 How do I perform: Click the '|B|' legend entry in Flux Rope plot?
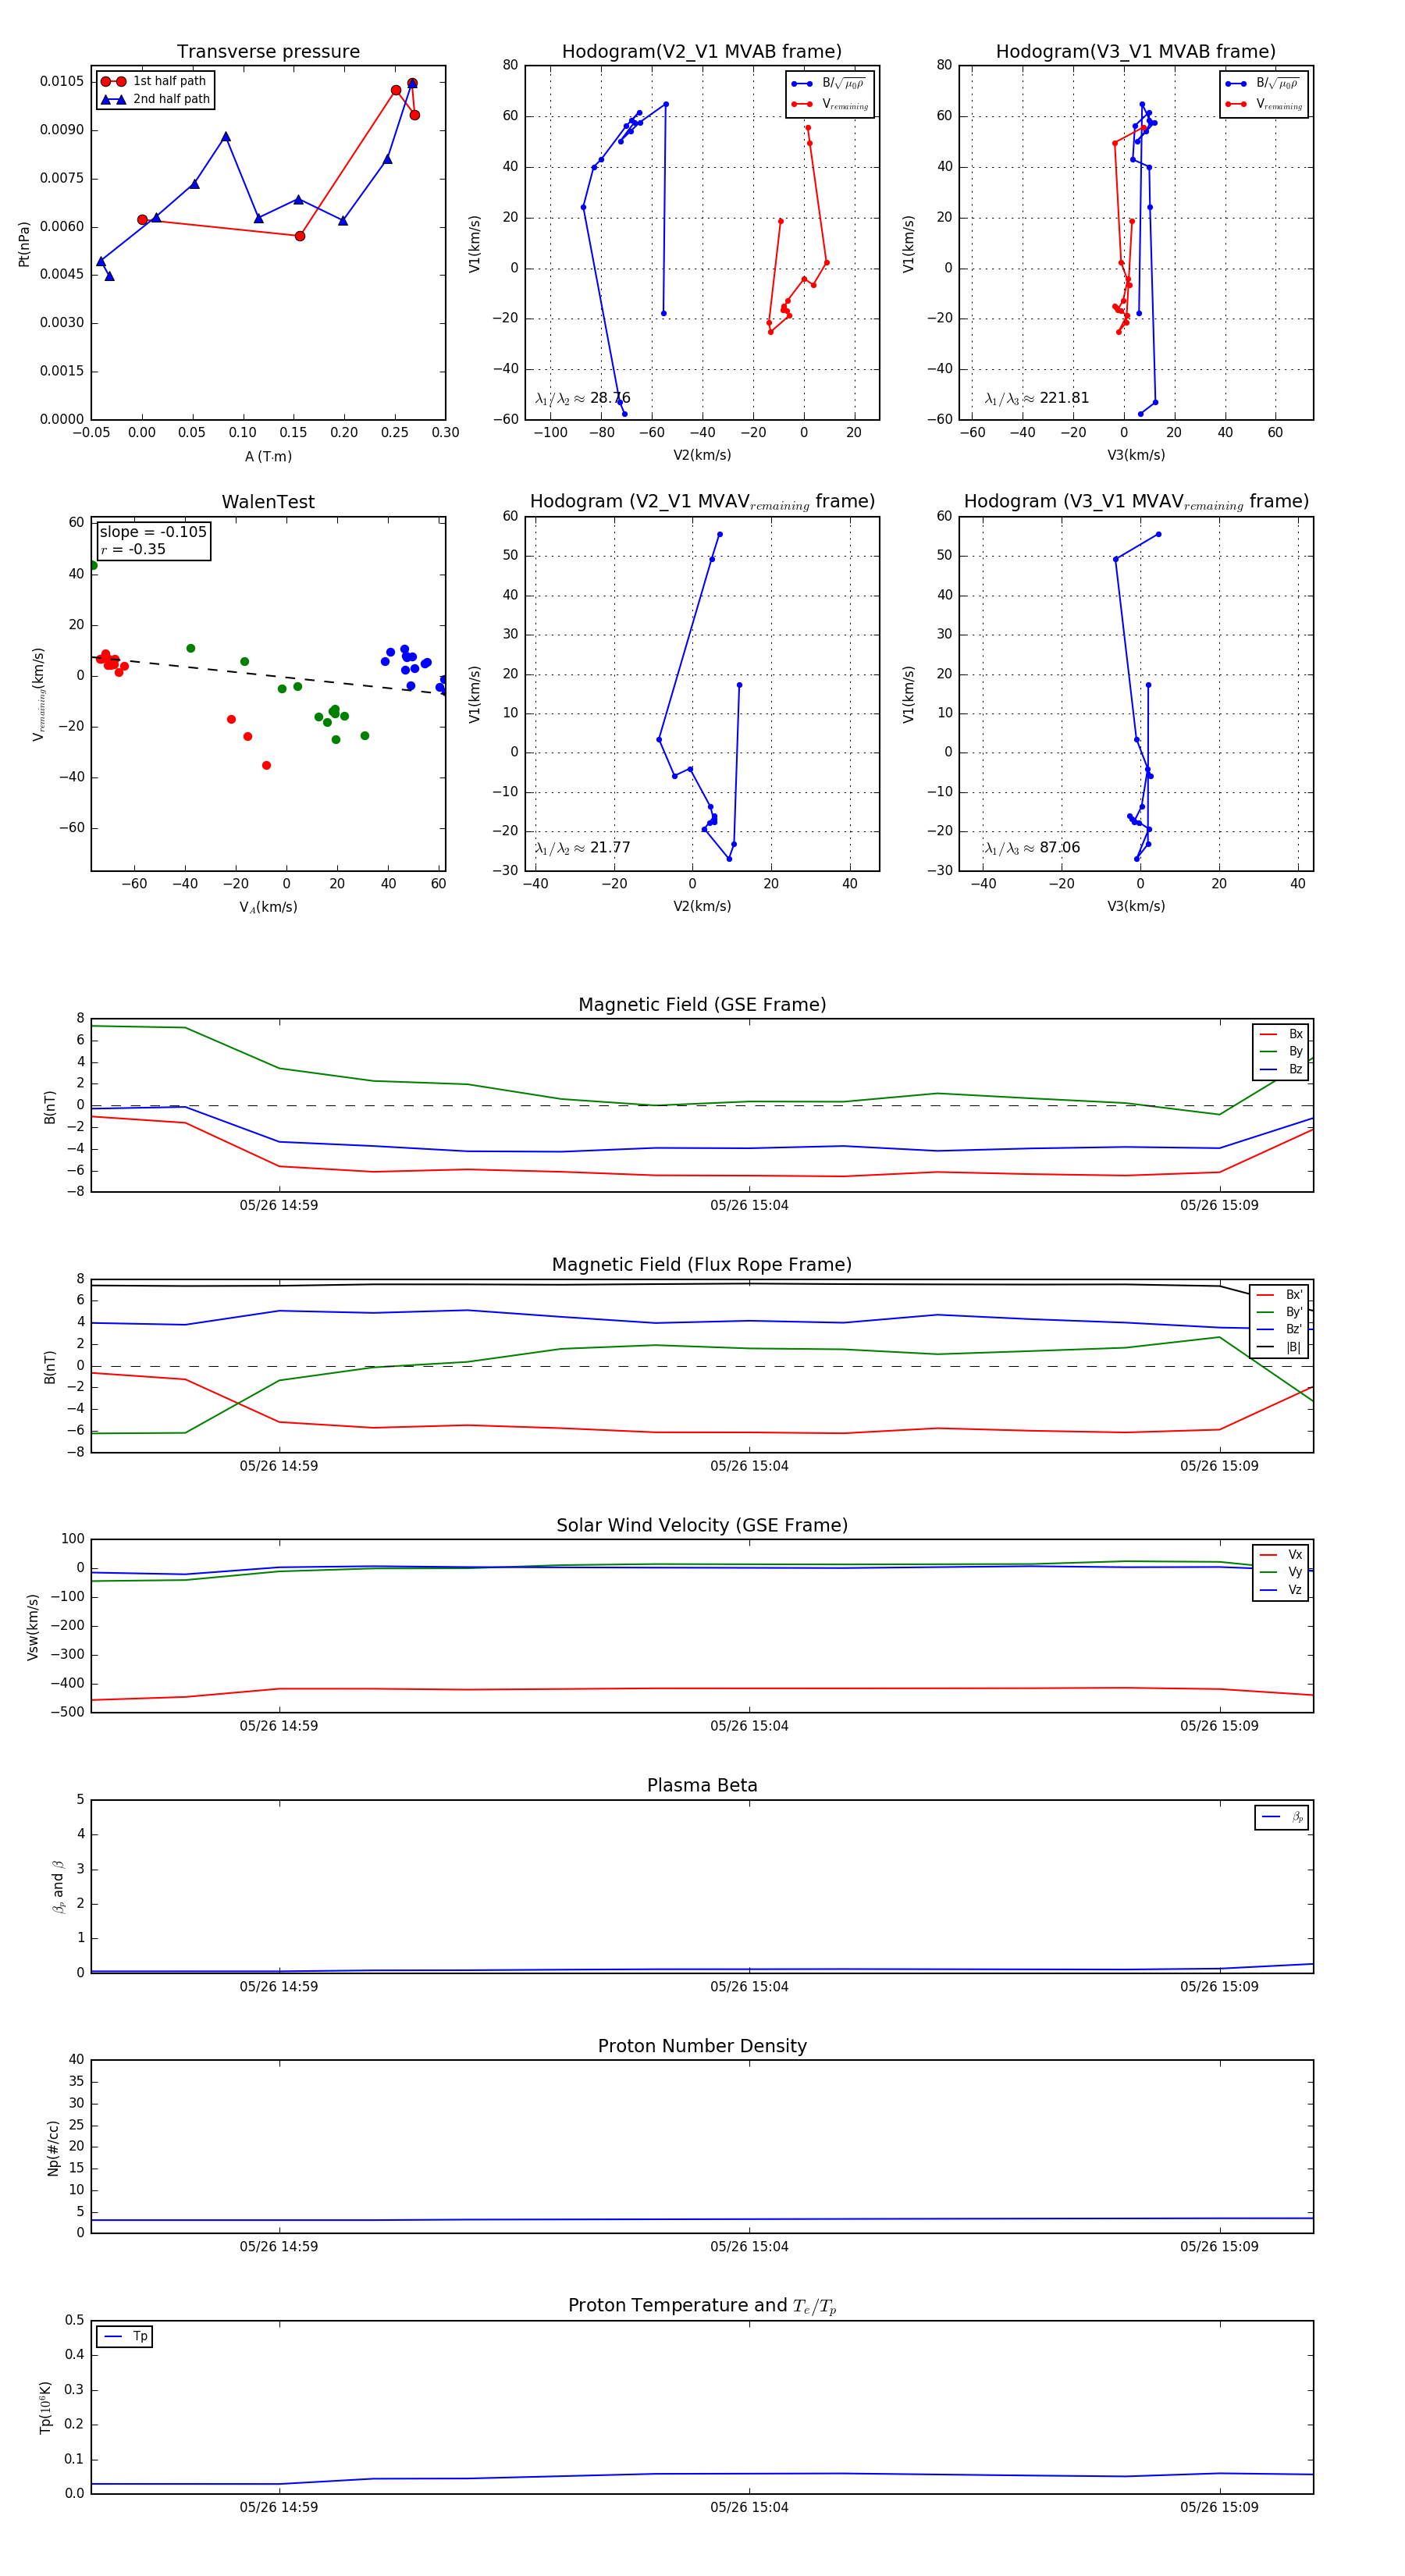click(x=1279, y=1347)
